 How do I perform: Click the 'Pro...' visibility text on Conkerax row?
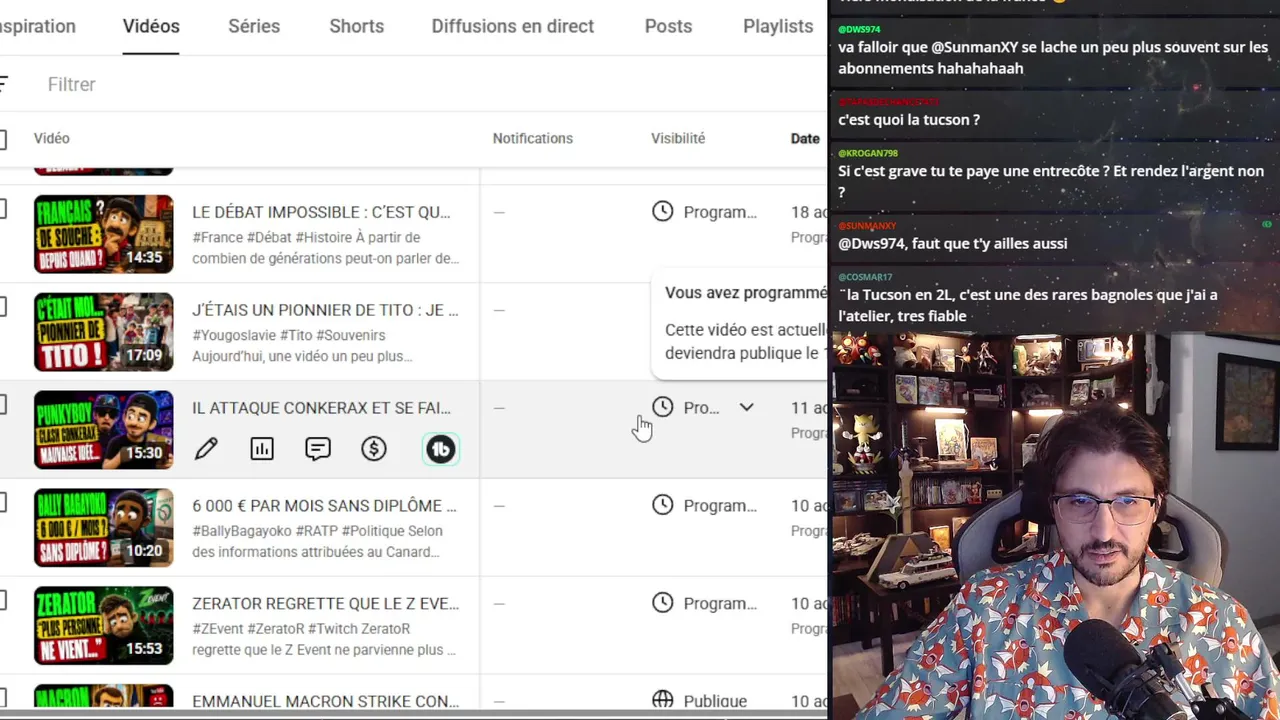701,408
